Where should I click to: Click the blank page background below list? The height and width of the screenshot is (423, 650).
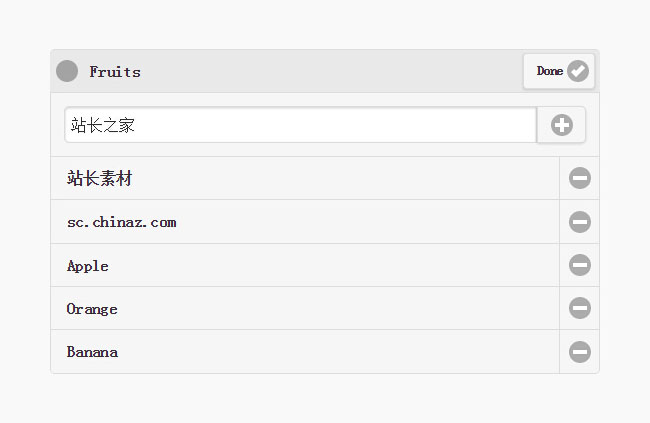click(325, 398)
